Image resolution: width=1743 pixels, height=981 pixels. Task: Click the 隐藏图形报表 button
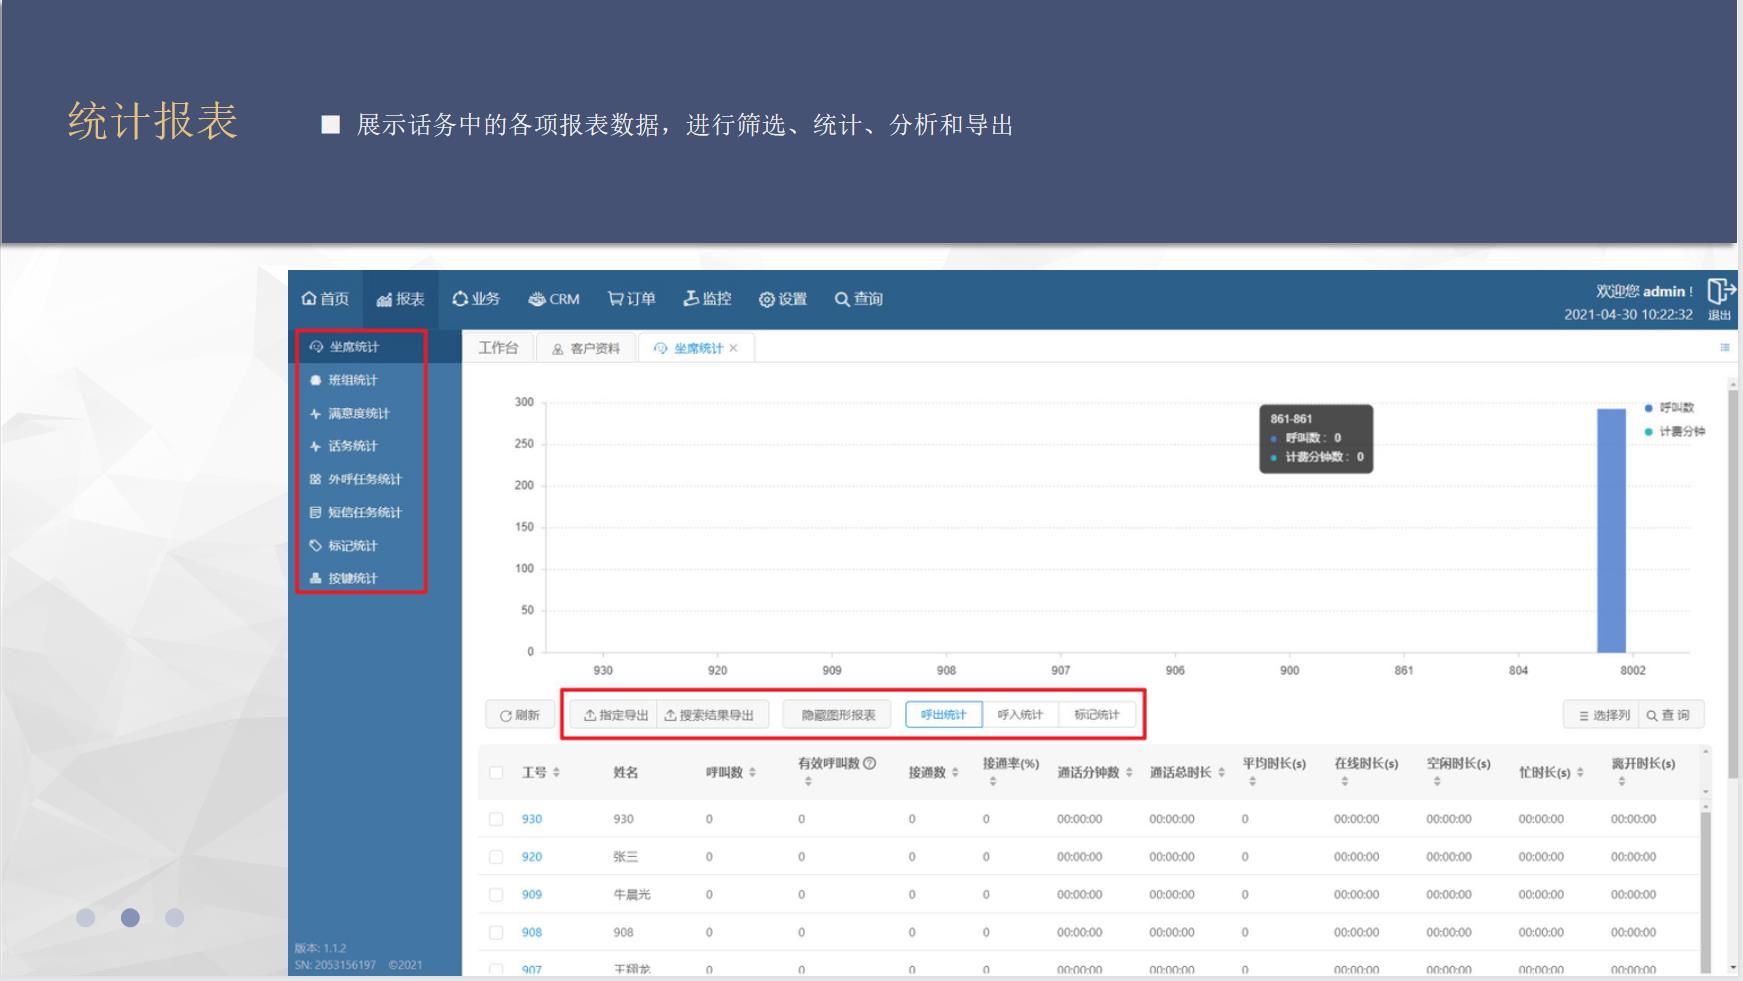click(x=838, y=715)
